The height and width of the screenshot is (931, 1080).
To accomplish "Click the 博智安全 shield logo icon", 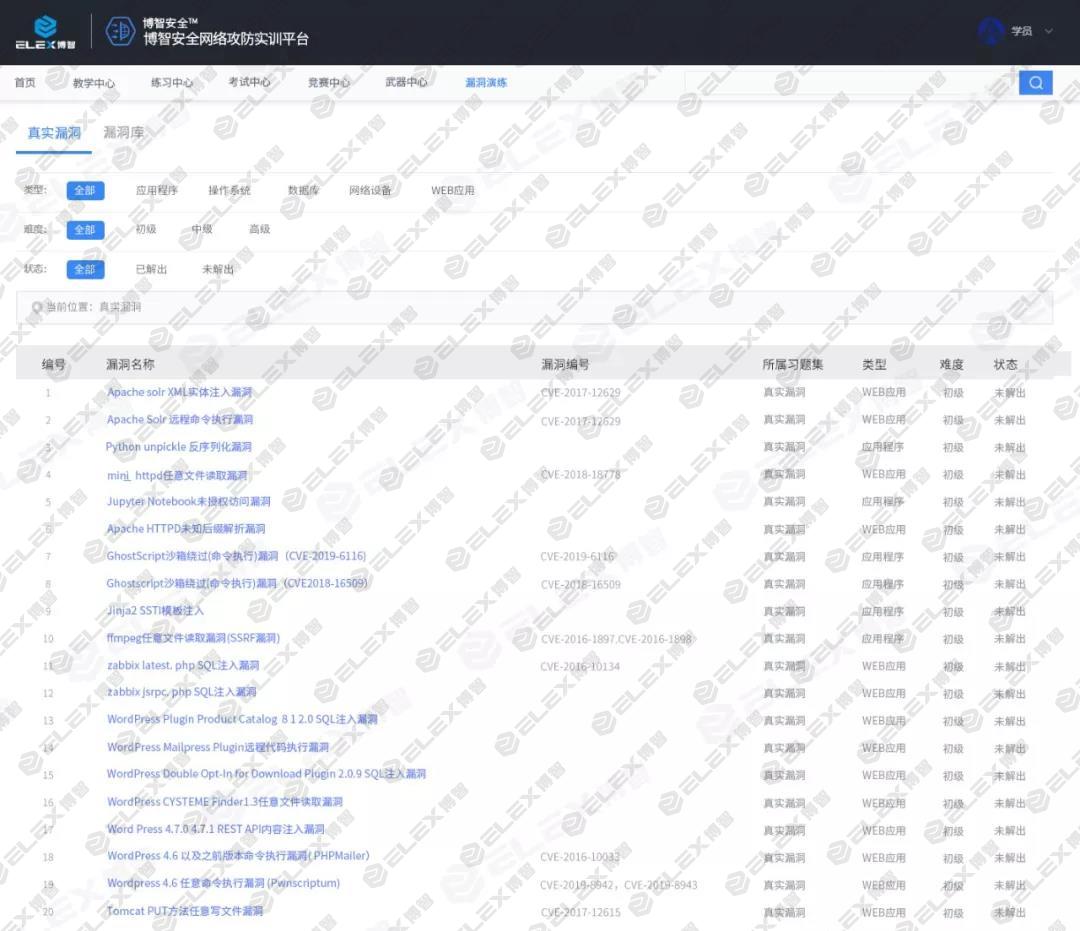I will pos(120,31).
